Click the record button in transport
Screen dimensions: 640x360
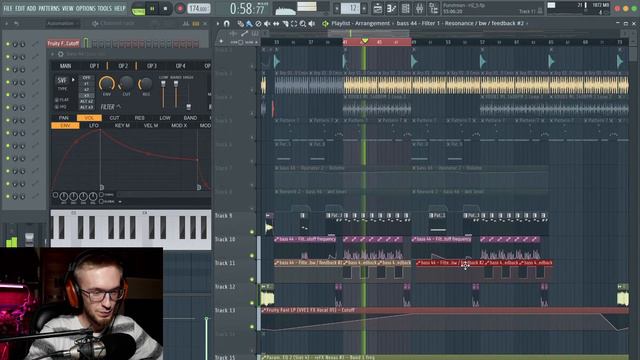180,8
